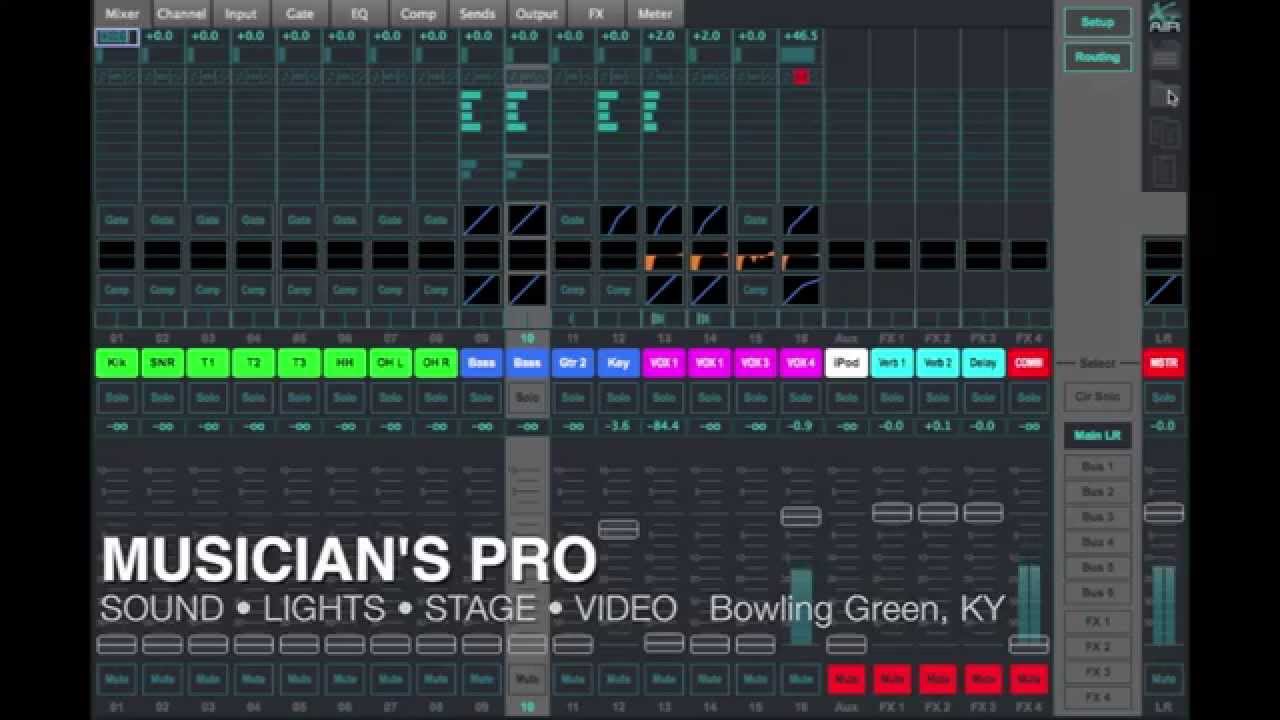Image resolution: width=1280 pixels, height=720 pixels.
Task: Select Bus 1 in the bus list
Action: point(1097,466)
